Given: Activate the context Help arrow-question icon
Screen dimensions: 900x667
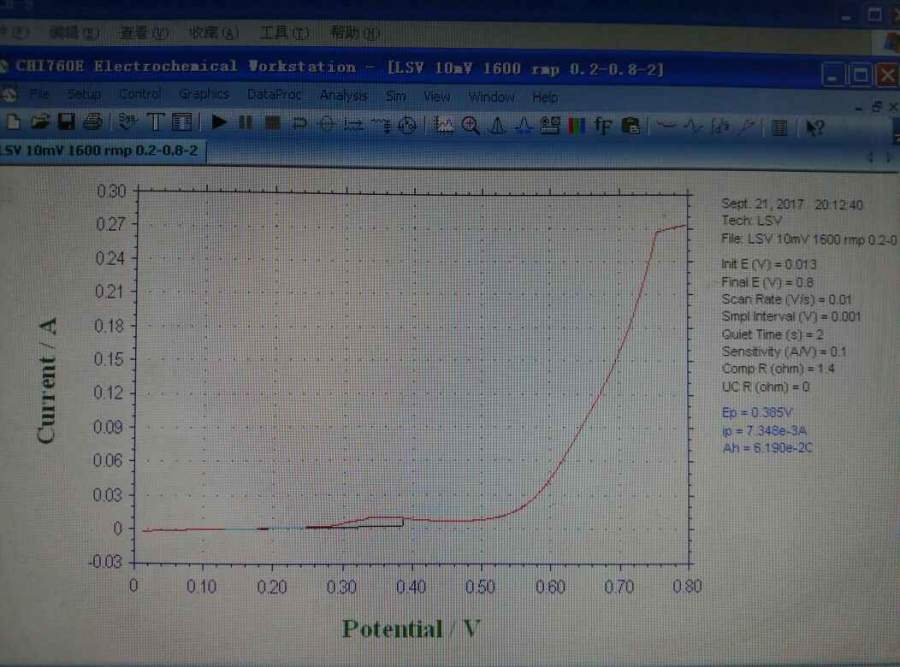Looking at the screenshot, I should point(814,127).
